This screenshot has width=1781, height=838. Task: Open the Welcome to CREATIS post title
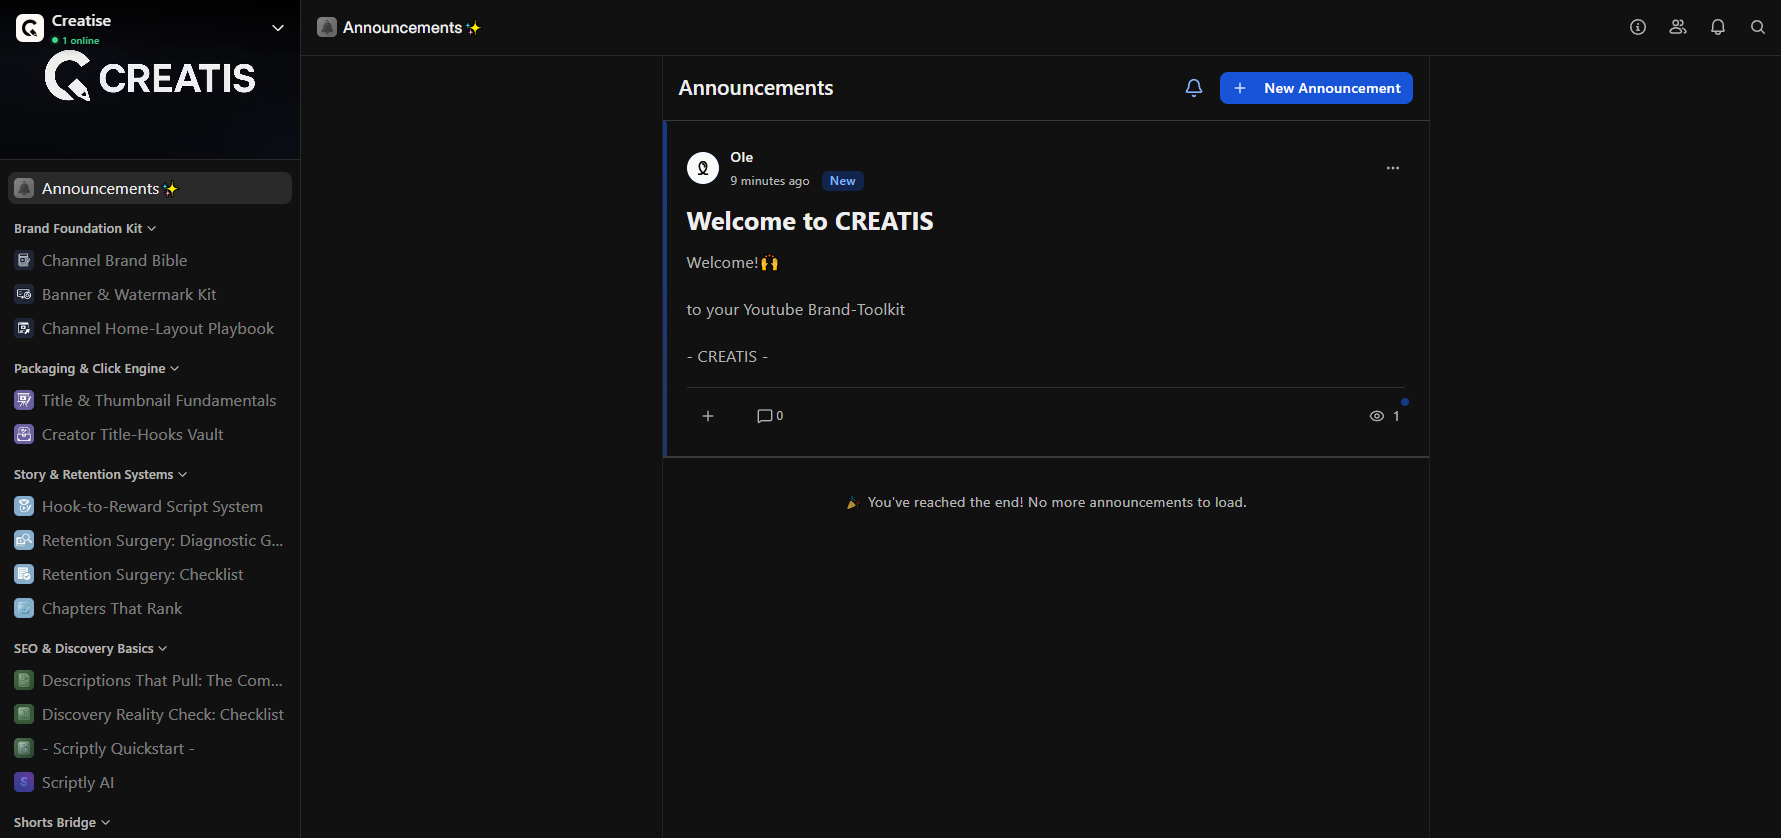[x=810, y=221]
